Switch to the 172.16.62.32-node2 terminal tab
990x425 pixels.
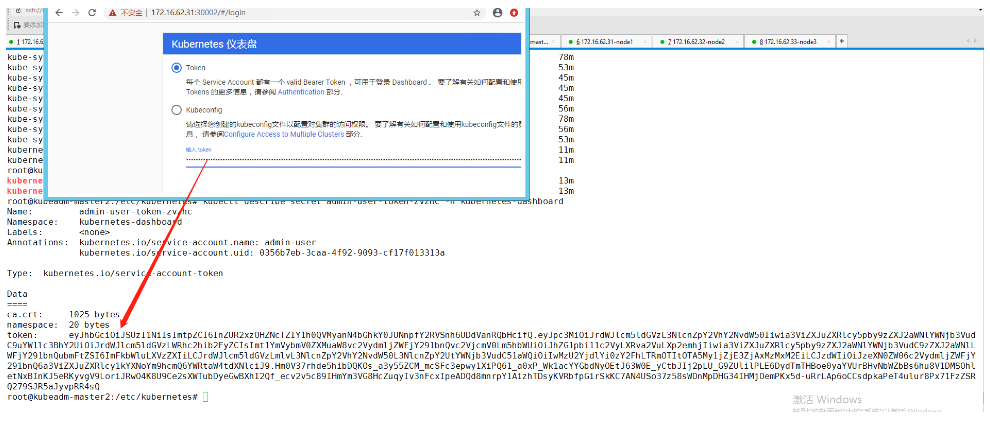pyautogui.click(x=696, y=42)
